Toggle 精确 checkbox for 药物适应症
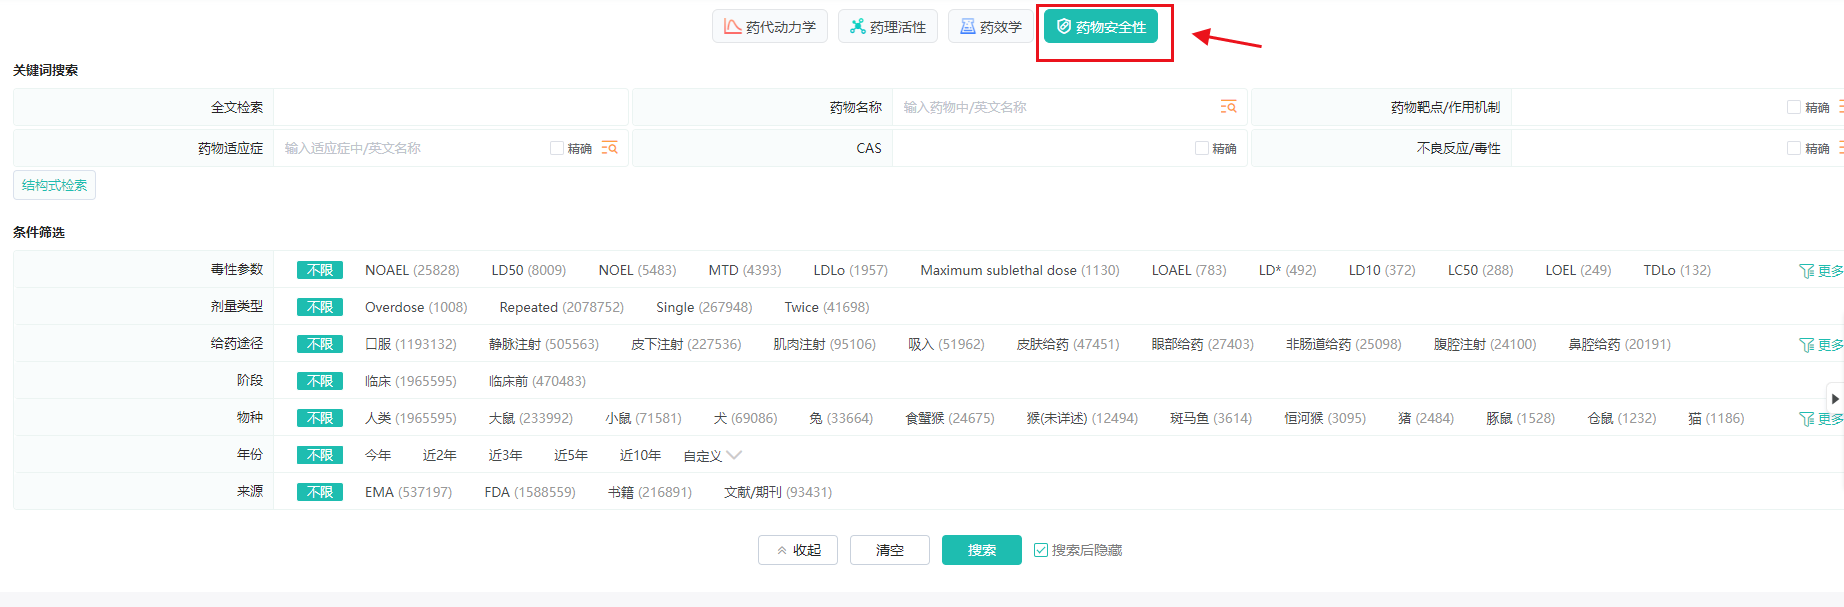Viewport: 1844px width, 607px height. coord(557,148)
